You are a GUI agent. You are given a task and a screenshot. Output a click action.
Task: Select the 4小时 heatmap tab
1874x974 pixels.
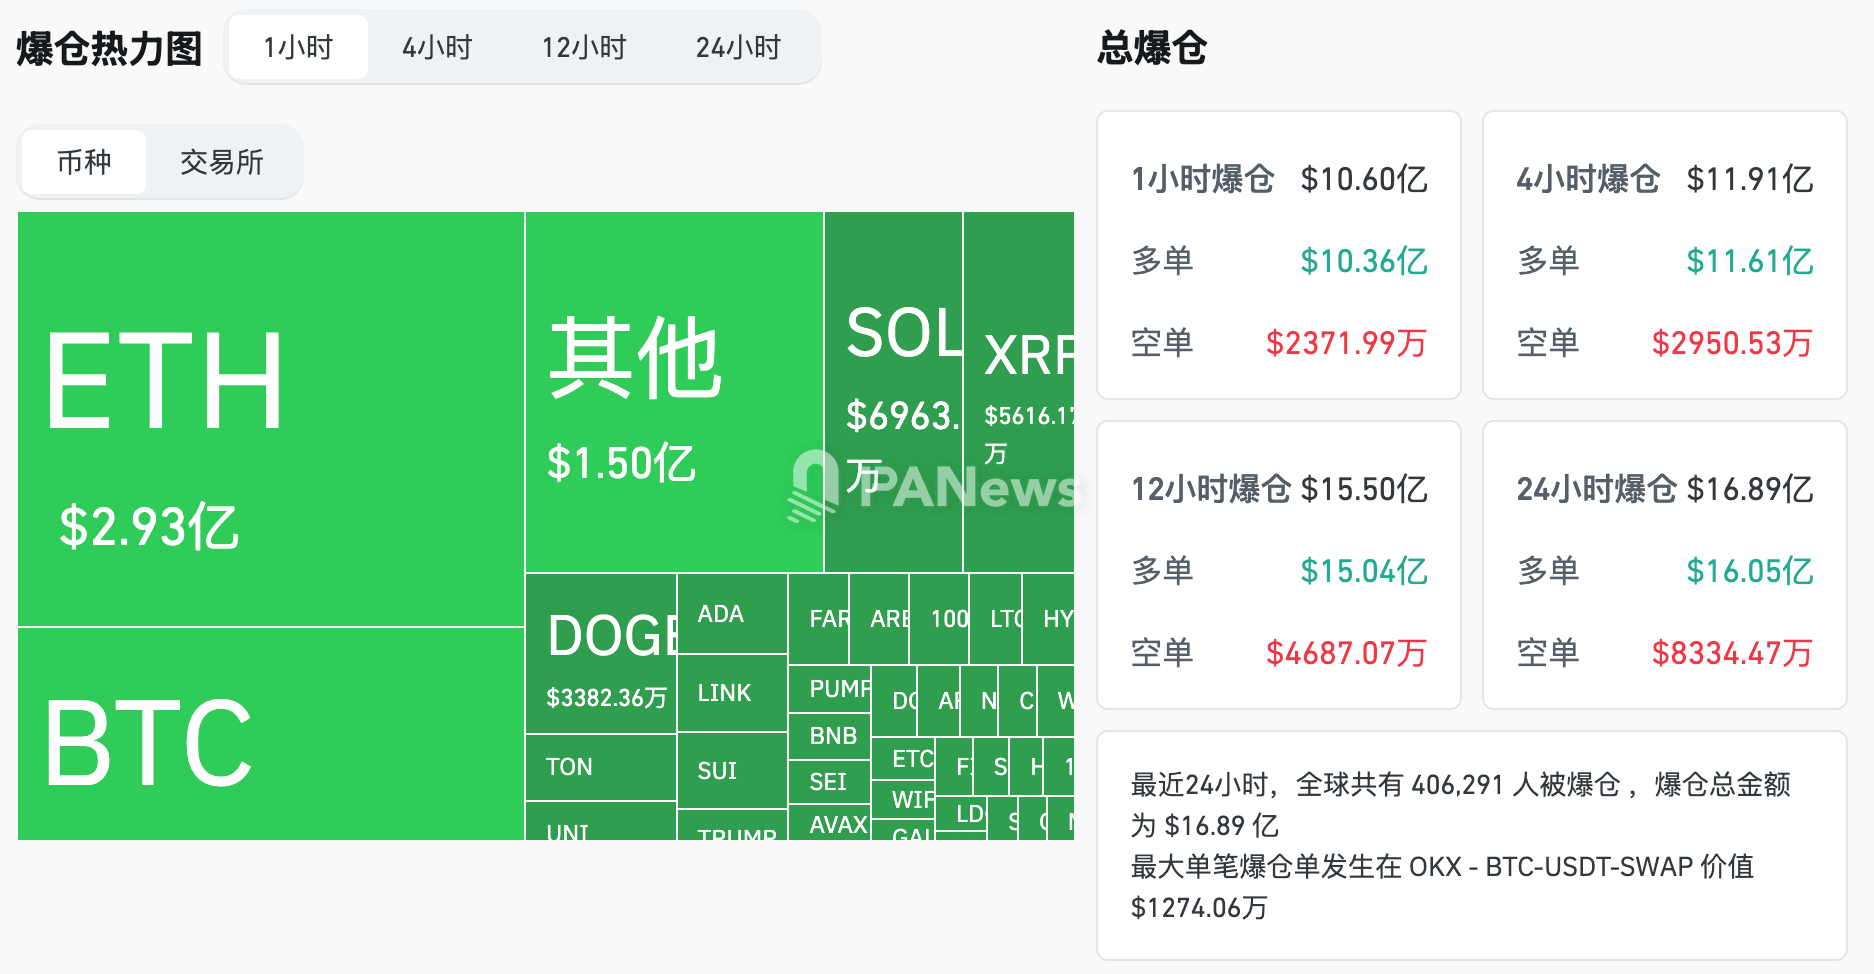point(437,48)
